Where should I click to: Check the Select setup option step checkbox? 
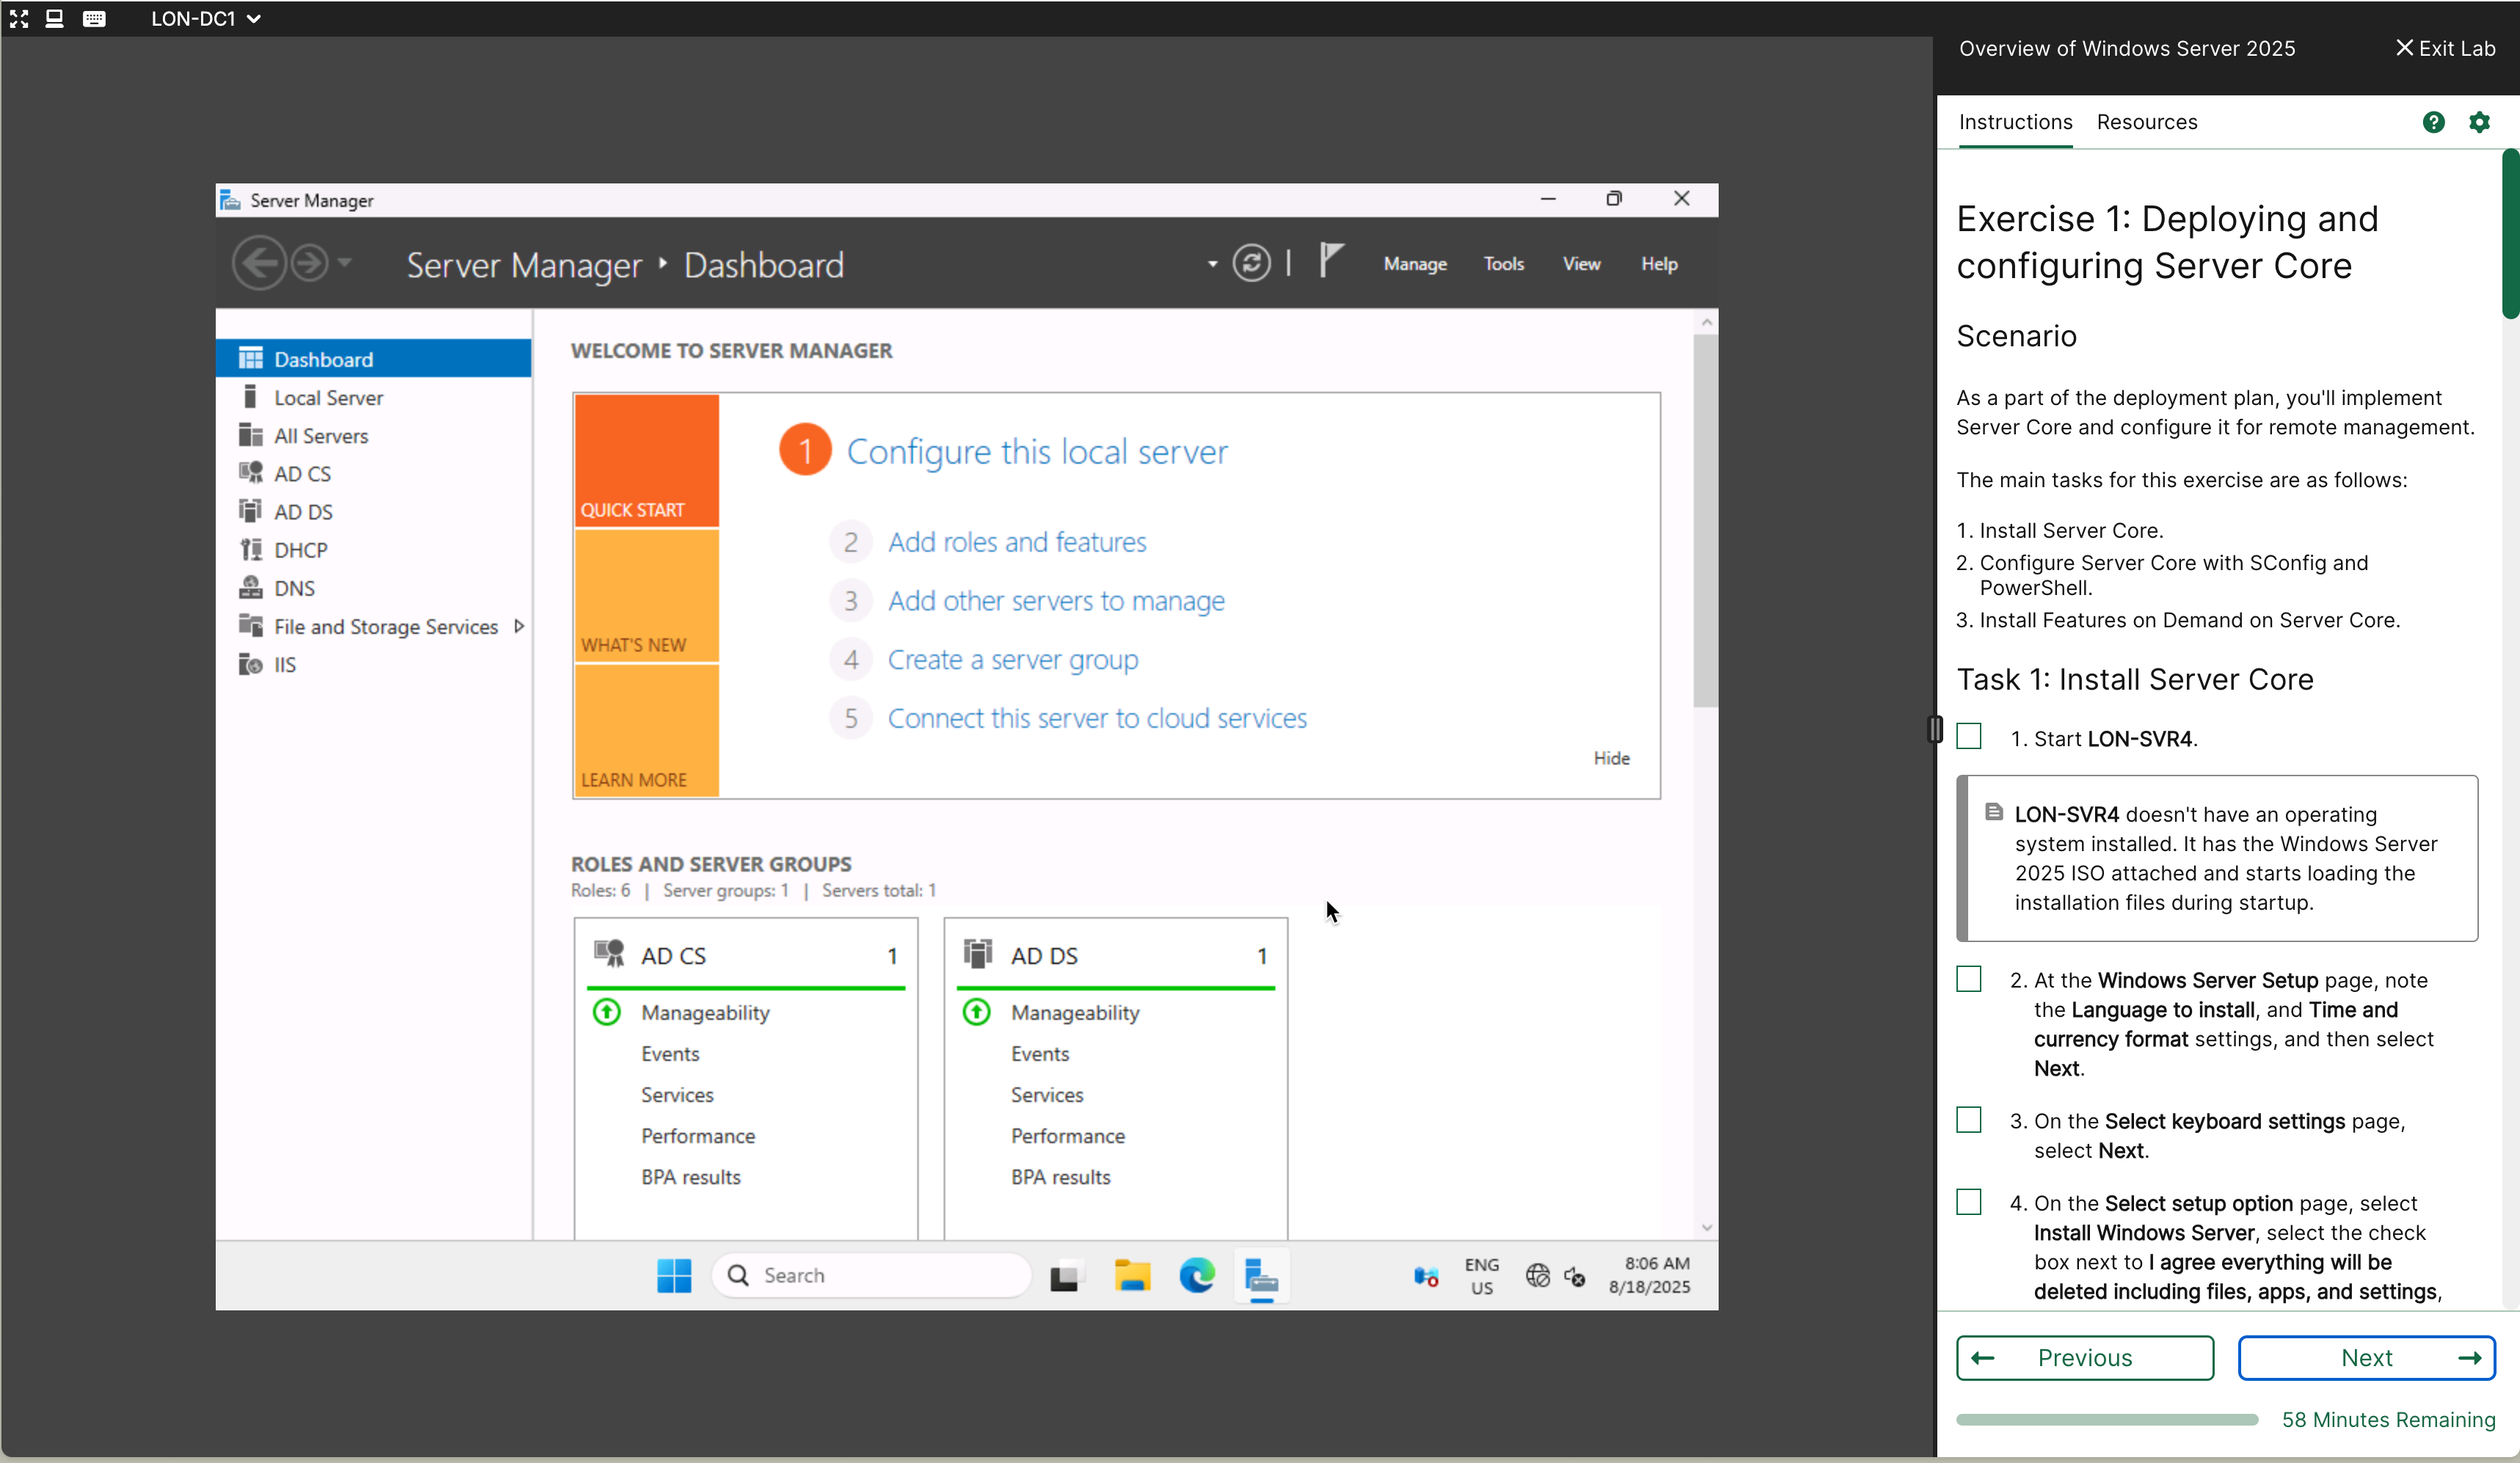point(1969,1201)
